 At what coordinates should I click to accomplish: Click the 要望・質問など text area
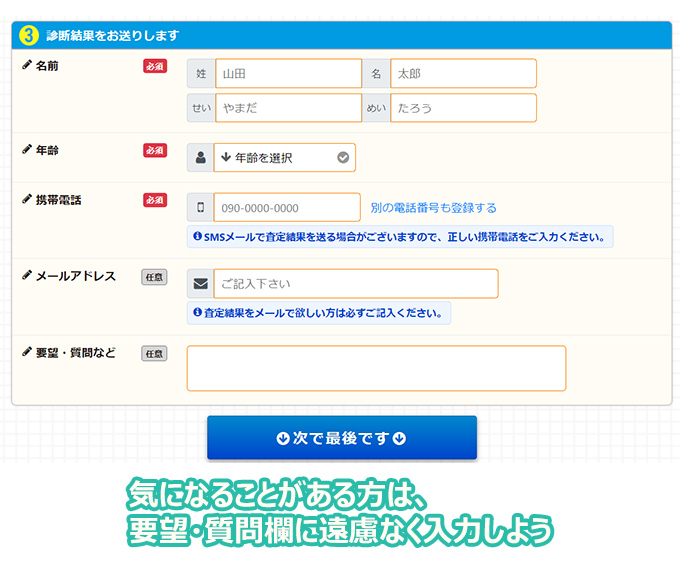tap(376, 368)
